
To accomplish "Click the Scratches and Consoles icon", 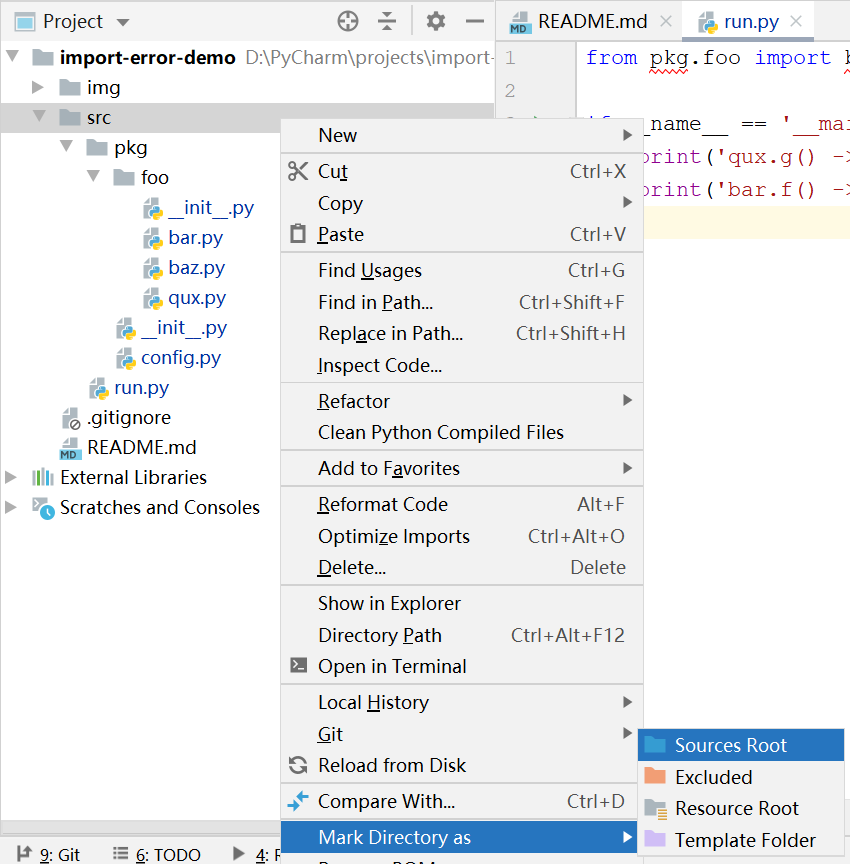I will point(43,507).
